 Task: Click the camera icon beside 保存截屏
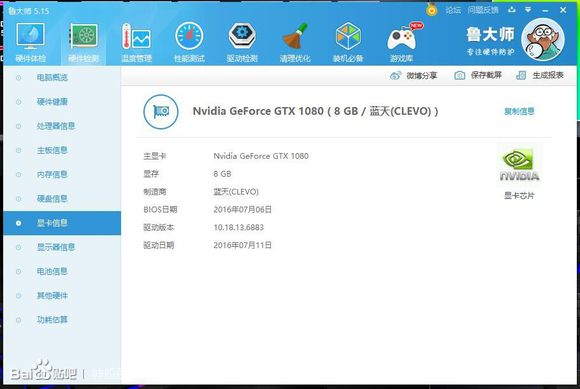(459, 75)
